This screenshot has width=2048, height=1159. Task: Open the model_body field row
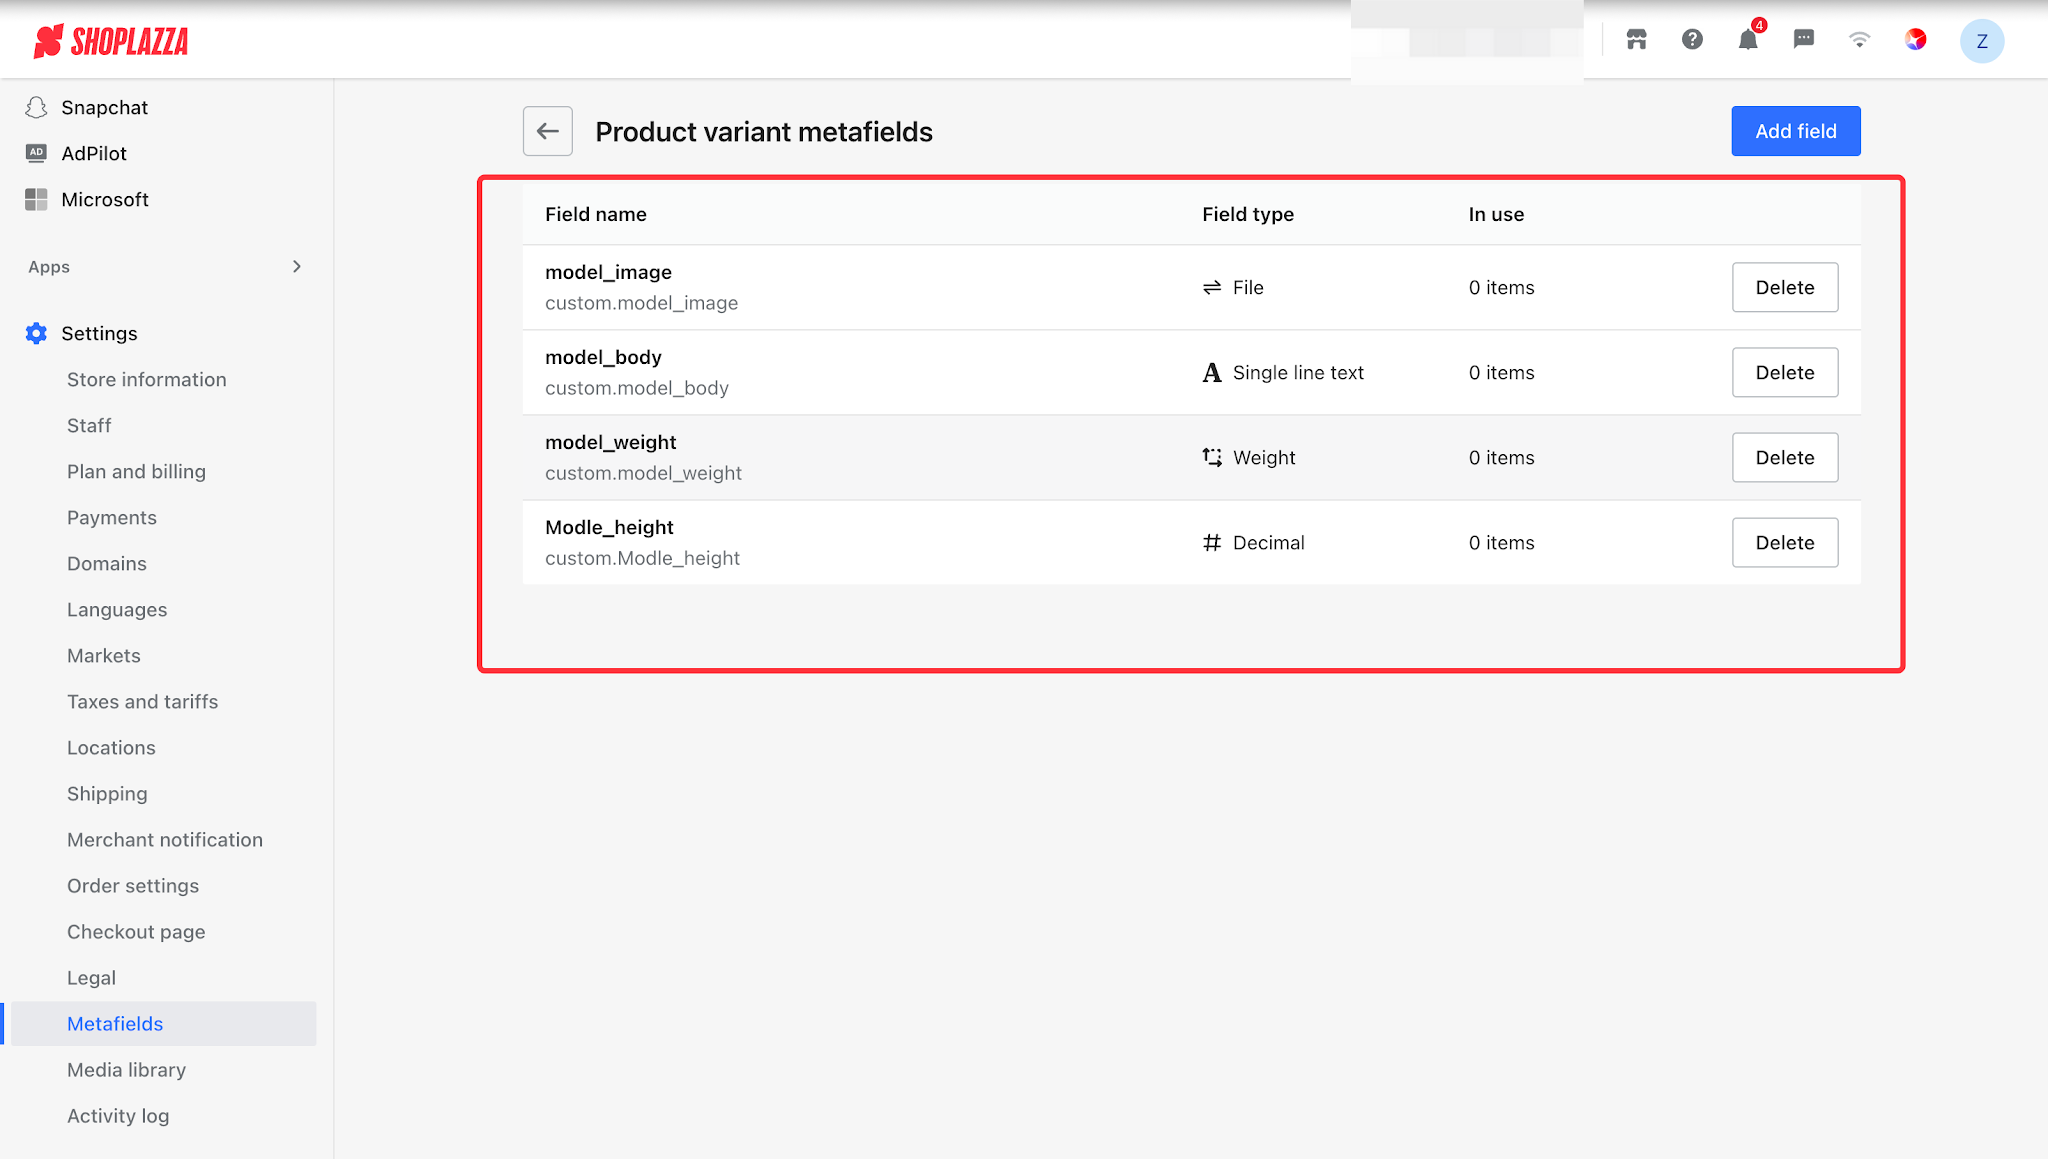point(1192,372)
